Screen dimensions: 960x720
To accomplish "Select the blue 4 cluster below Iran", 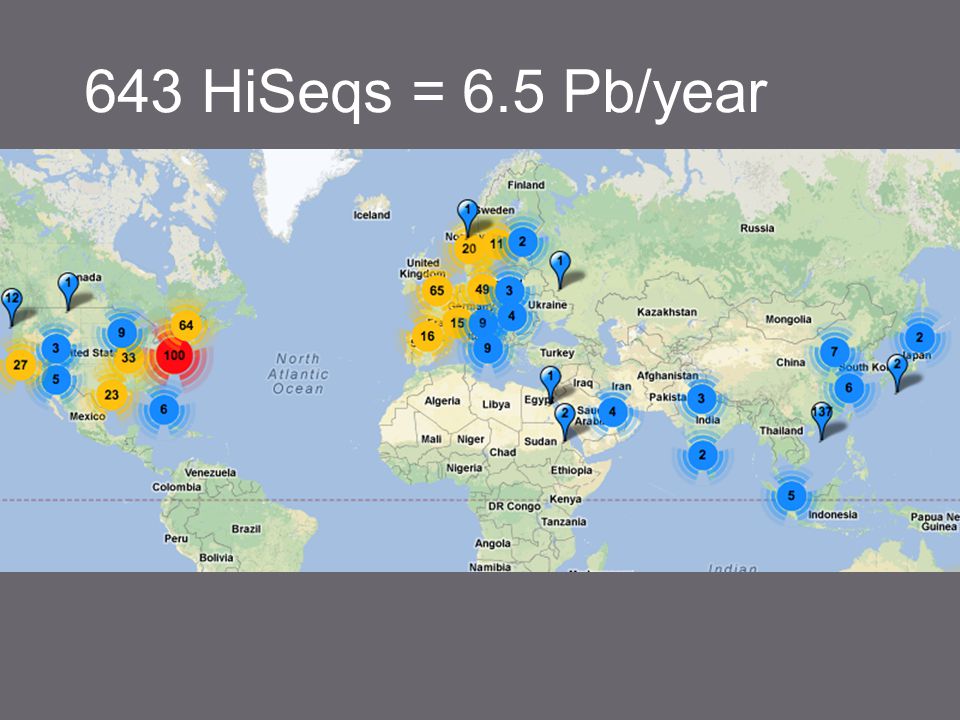I will [x=612, y=412].
